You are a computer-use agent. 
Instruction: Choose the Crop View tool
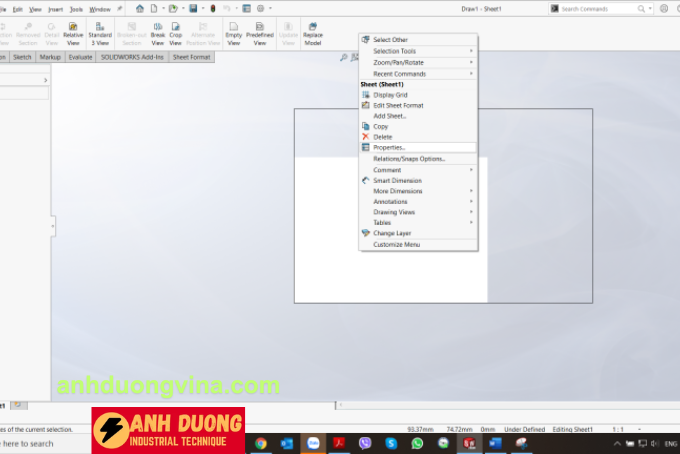pyautogui.click(x=175, y=34)
